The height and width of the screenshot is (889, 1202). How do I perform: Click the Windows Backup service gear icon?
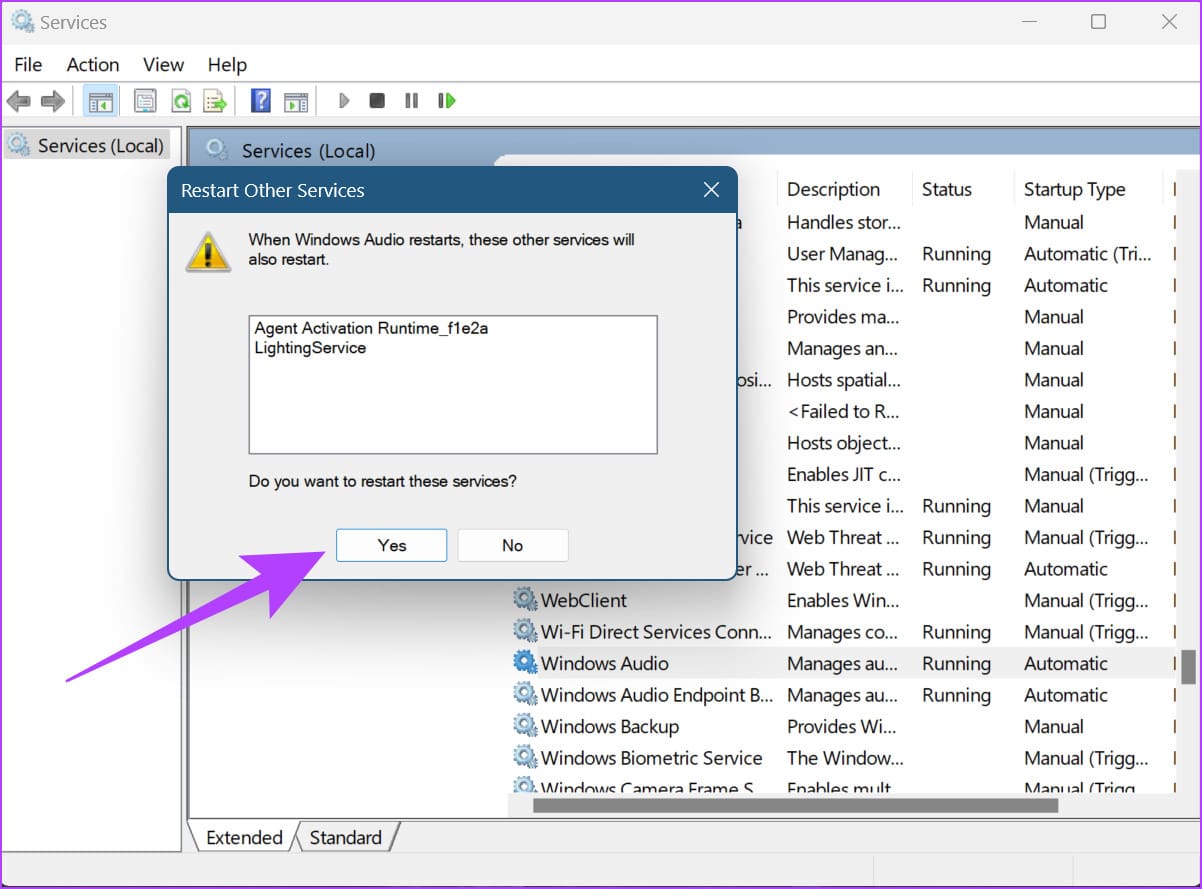(525, 726)
